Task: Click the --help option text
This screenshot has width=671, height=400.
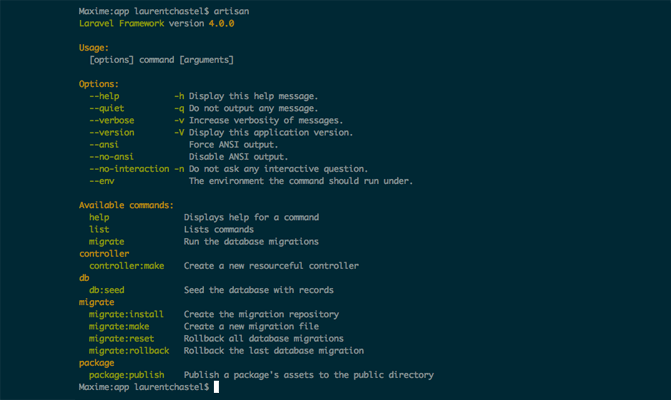Action: point(104,96)
